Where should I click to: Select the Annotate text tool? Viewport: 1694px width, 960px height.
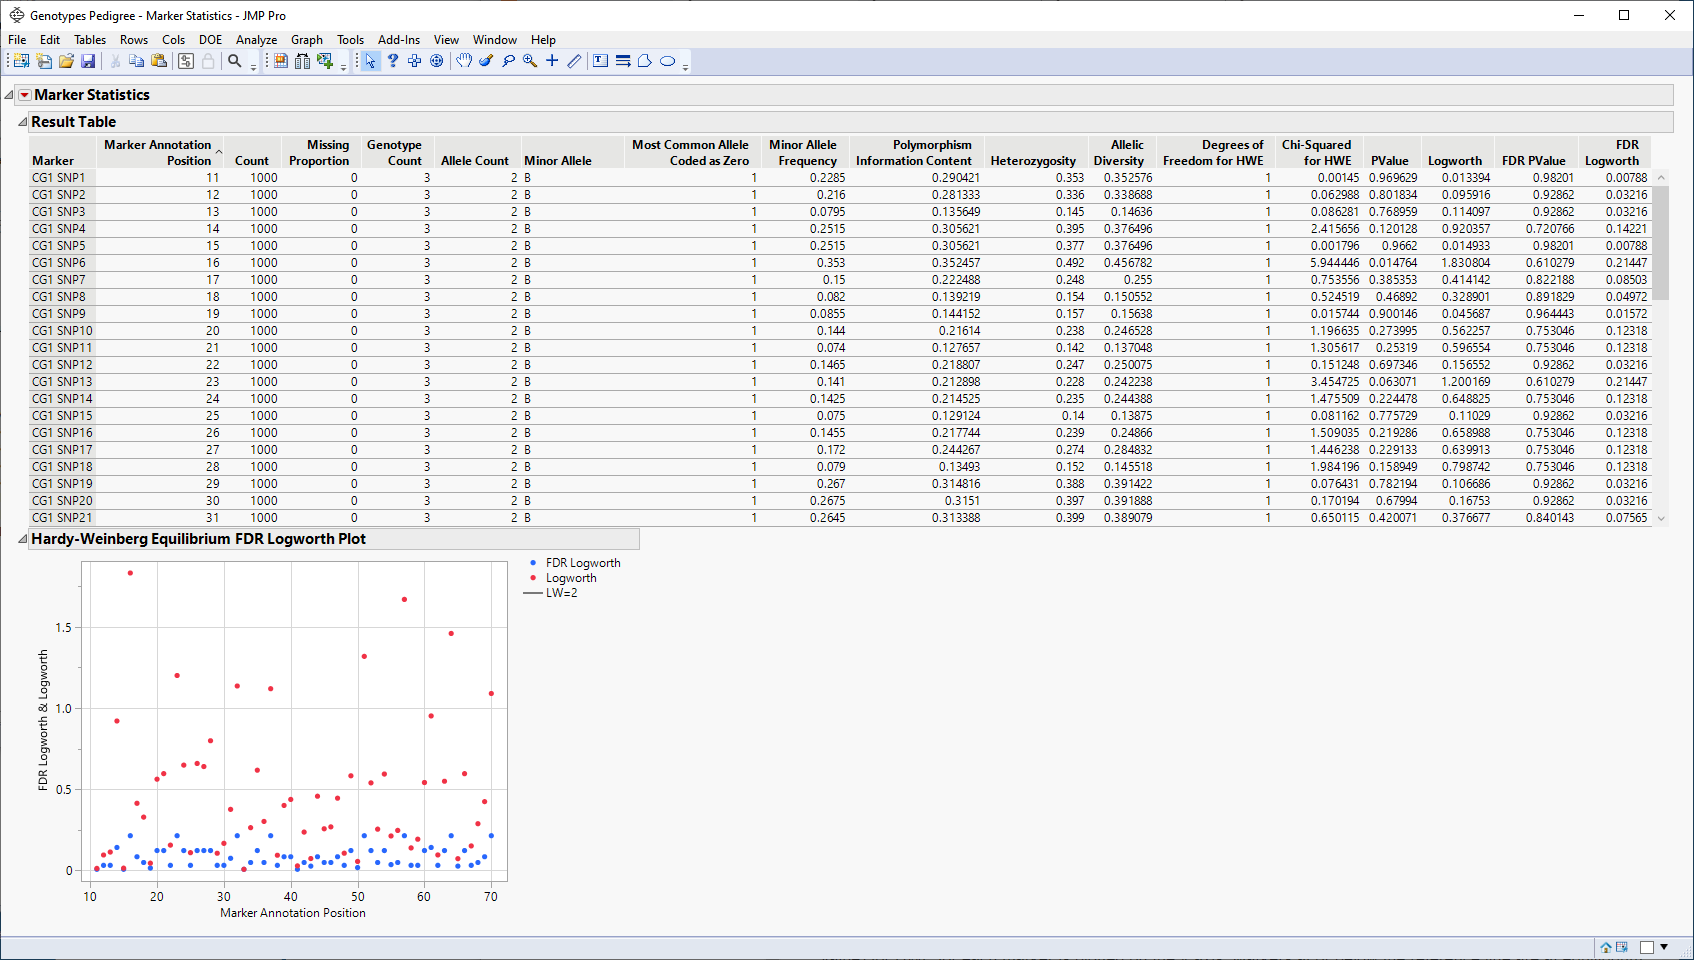tap(600, 61)
